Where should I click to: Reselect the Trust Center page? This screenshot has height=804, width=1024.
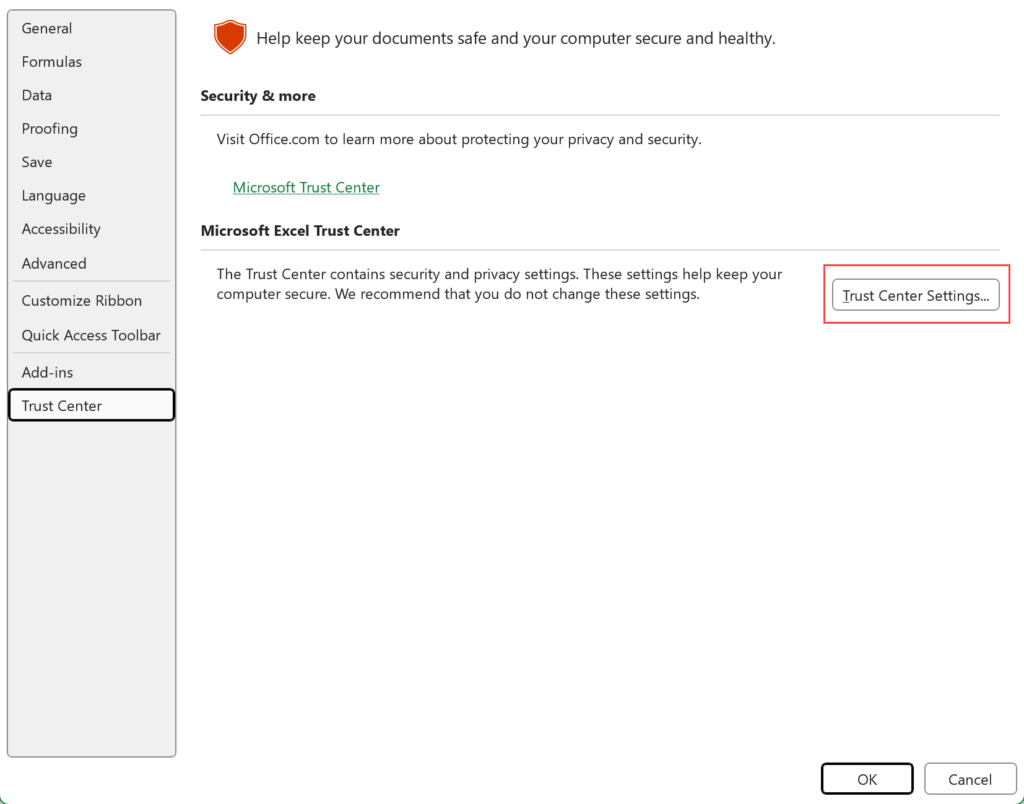[x=60, y=405]
